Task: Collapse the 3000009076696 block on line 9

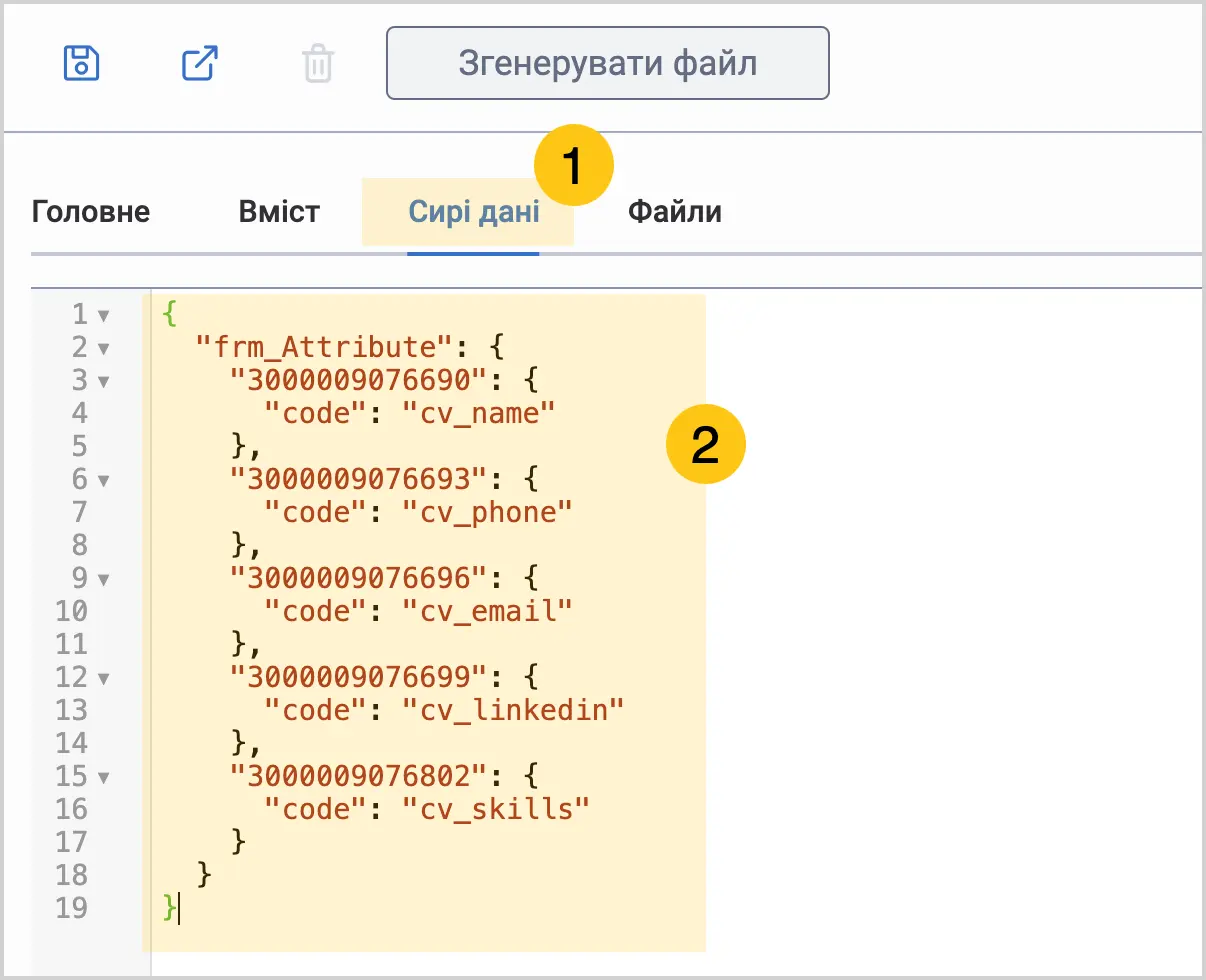Action: coord(103,578)
